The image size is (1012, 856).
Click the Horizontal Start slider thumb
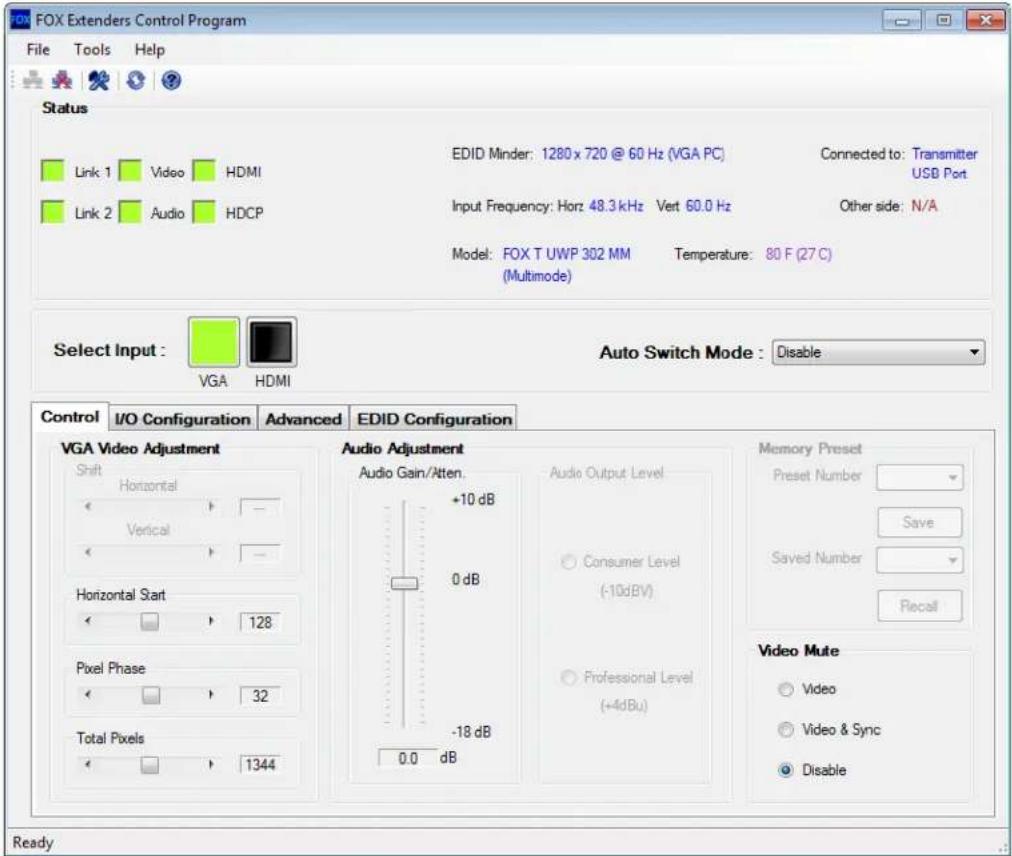150,622
